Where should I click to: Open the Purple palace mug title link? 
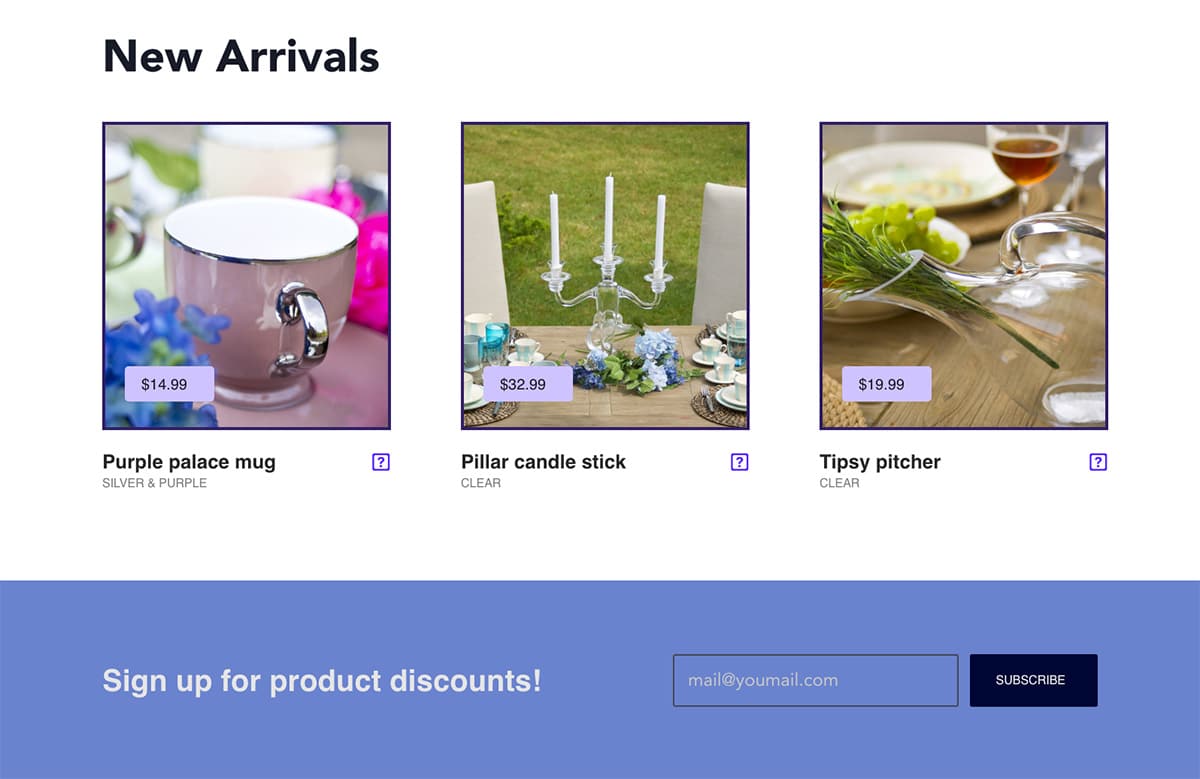pyautogui.click(x=189, y=462)
